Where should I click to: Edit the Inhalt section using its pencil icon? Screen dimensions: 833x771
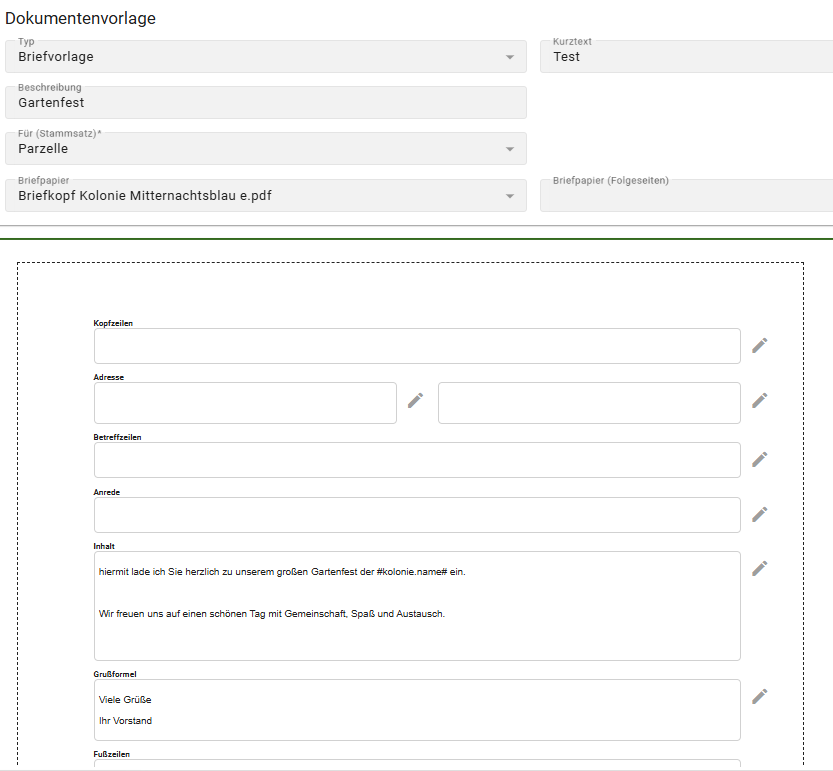760,568
